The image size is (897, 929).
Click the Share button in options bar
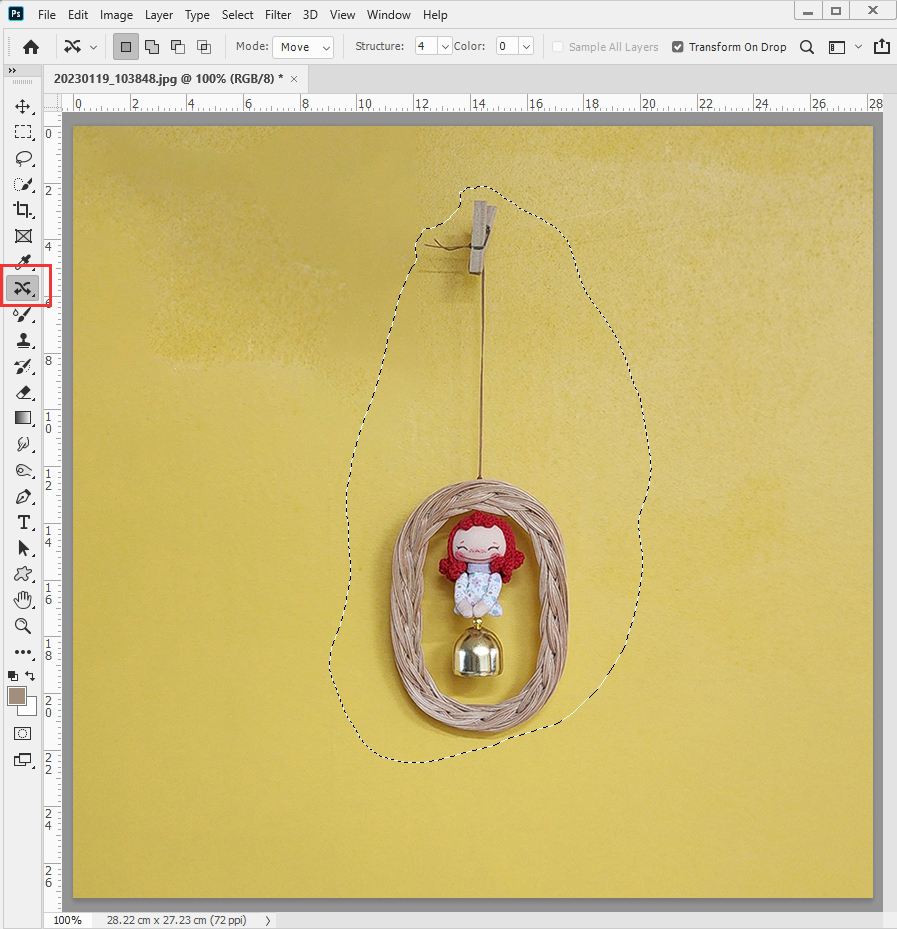[882, 47]
